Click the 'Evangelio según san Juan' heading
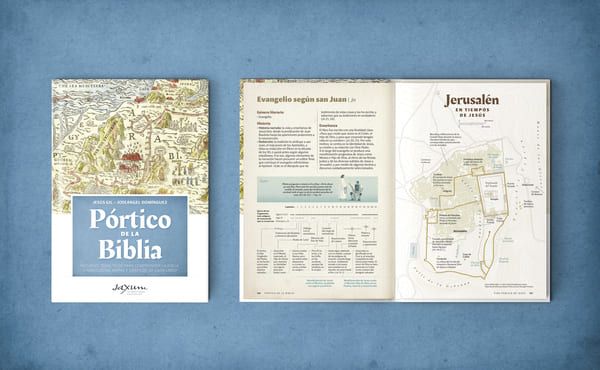 (302, 99)
